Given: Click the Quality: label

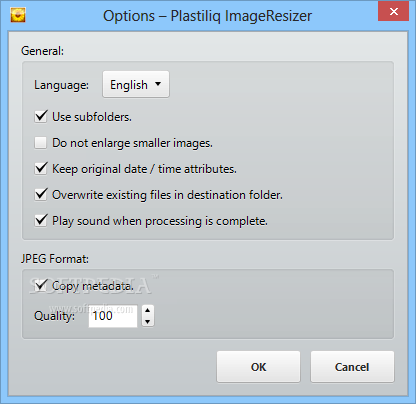Looking at the screenshot, I should coord(54,316).
